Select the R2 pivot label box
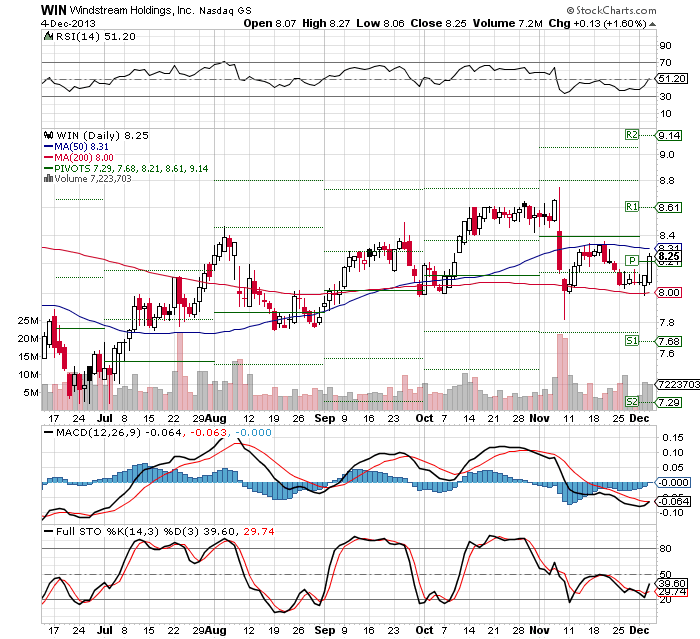 (631, 134)
